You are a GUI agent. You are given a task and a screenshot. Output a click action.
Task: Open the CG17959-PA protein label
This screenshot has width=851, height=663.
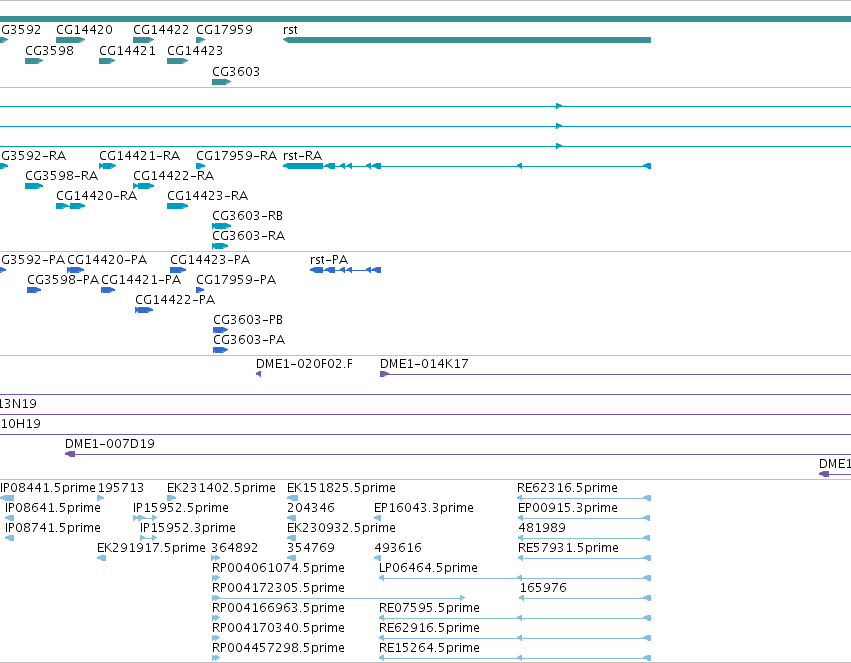236,280
